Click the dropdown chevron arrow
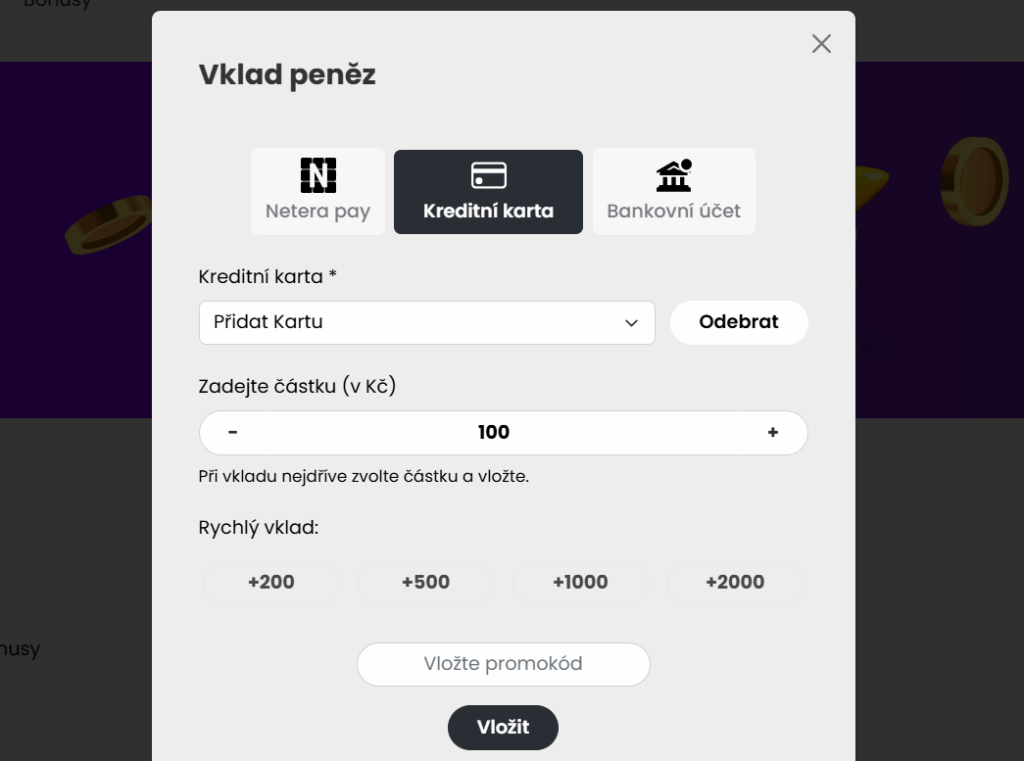The height and width of the screenshot is (761, 1024). [x=631, y=323]
